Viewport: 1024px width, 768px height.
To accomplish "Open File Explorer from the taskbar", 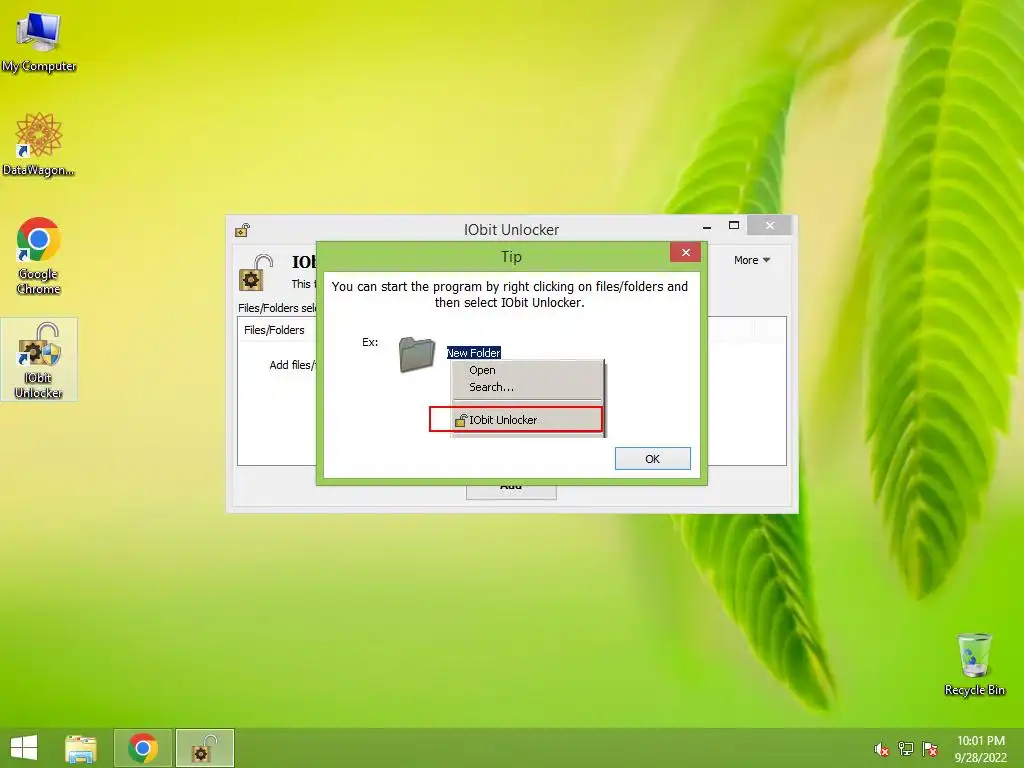I will (x=81, y=748).
